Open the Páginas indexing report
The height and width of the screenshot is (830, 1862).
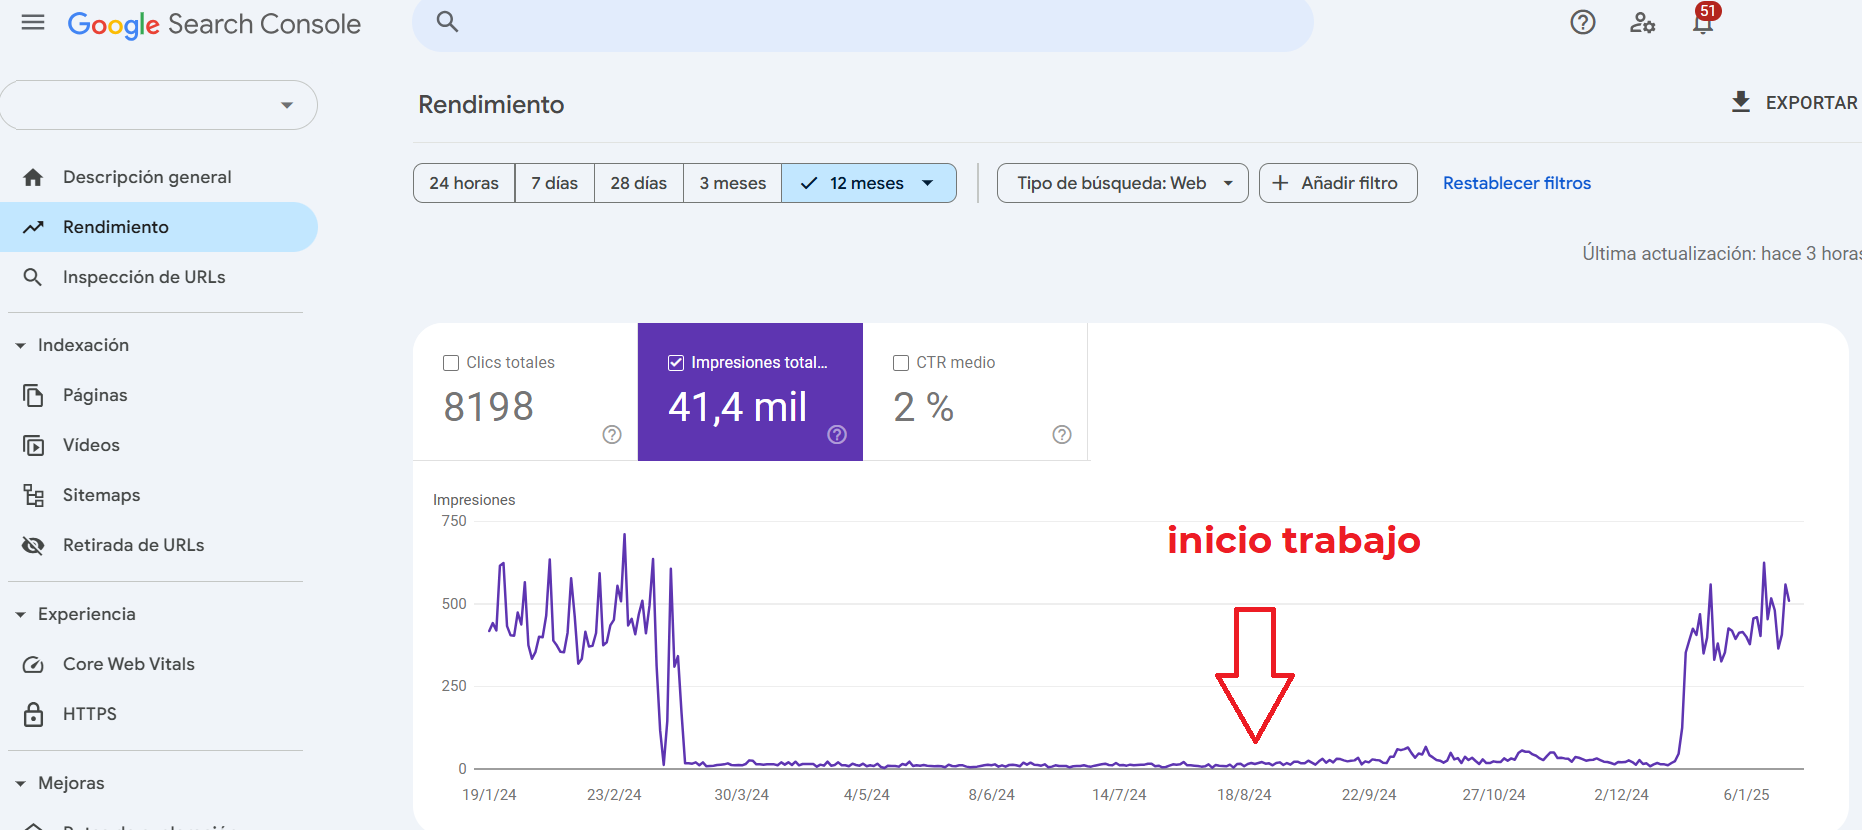(158, 395)
